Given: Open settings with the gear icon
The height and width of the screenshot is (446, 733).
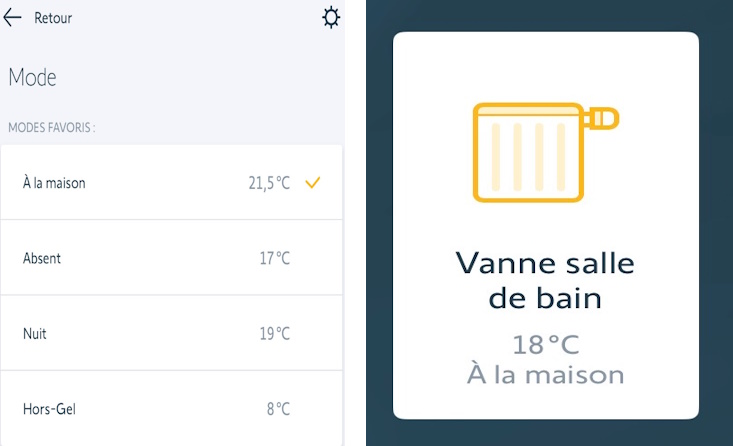Looking at the screenshot, I should coord(331,18).
